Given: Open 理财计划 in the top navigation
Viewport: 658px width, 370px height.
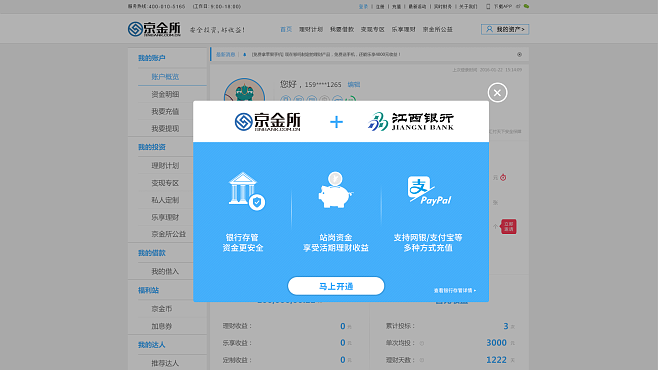Looking at the screenshot, I should pyautogui.click(x=311, y=29).
